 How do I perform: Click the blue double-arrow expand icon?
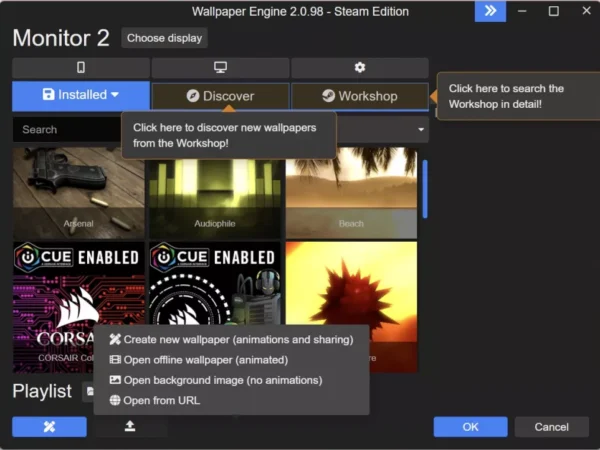click(x=490, y=11)
